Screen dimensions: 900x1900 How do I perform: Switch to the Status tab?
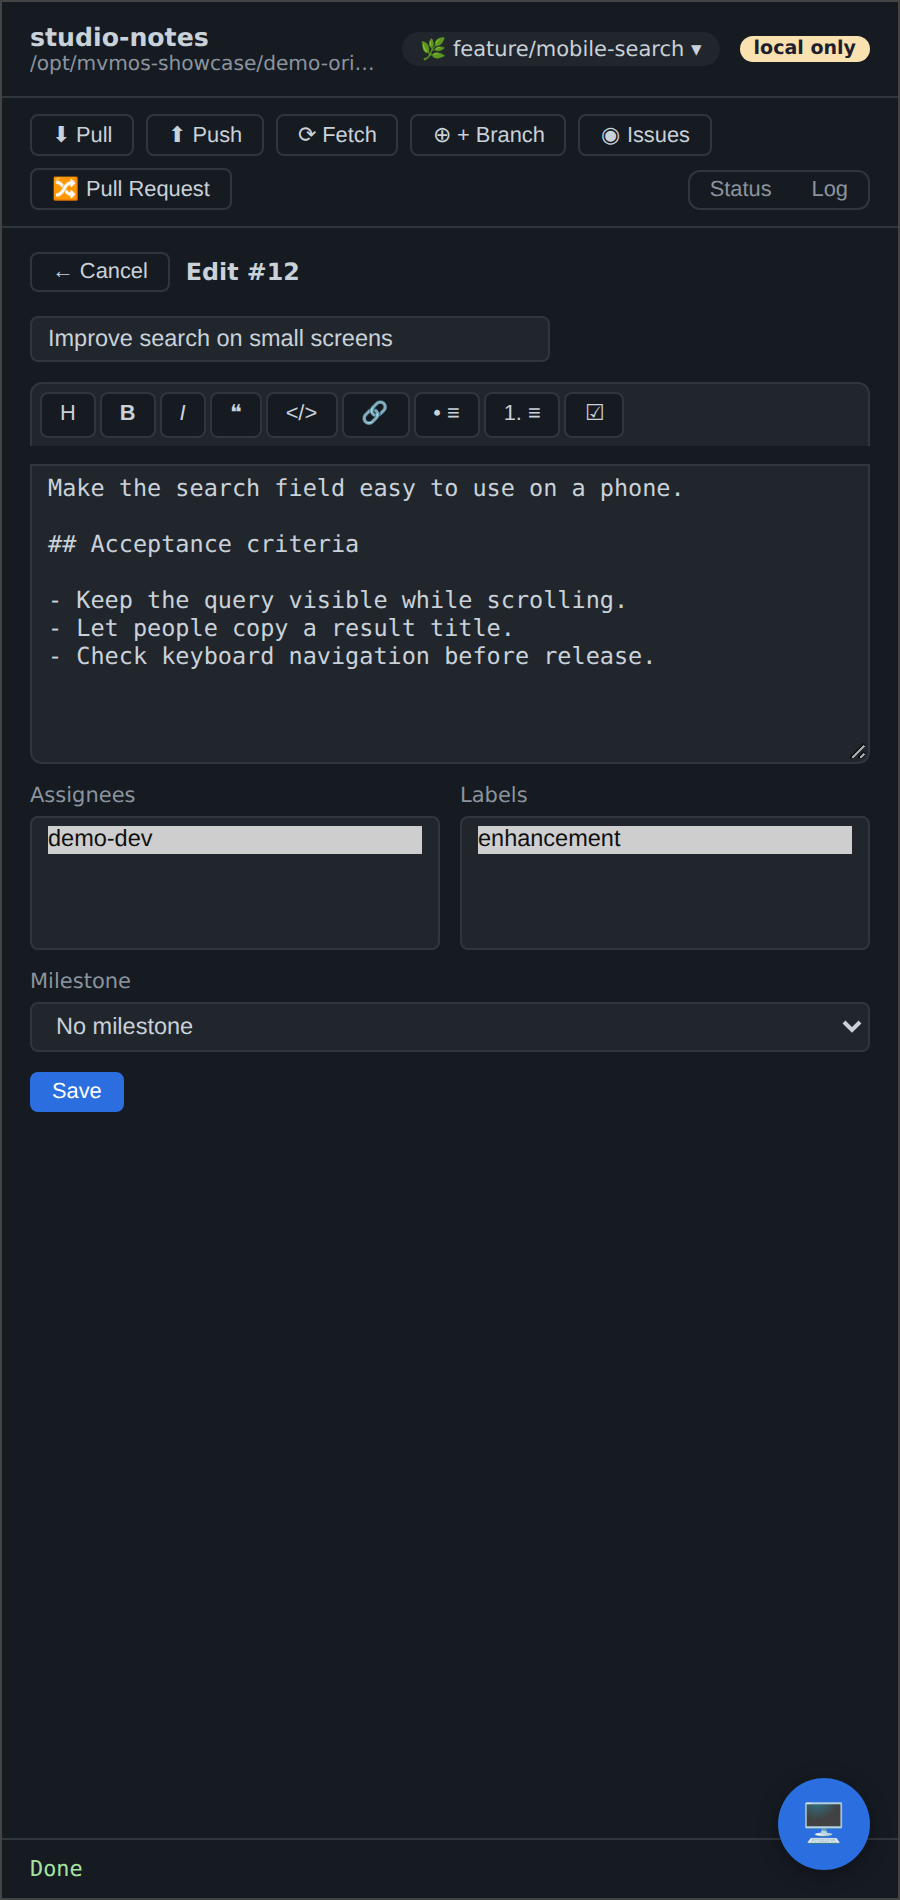tap(740, 189)
